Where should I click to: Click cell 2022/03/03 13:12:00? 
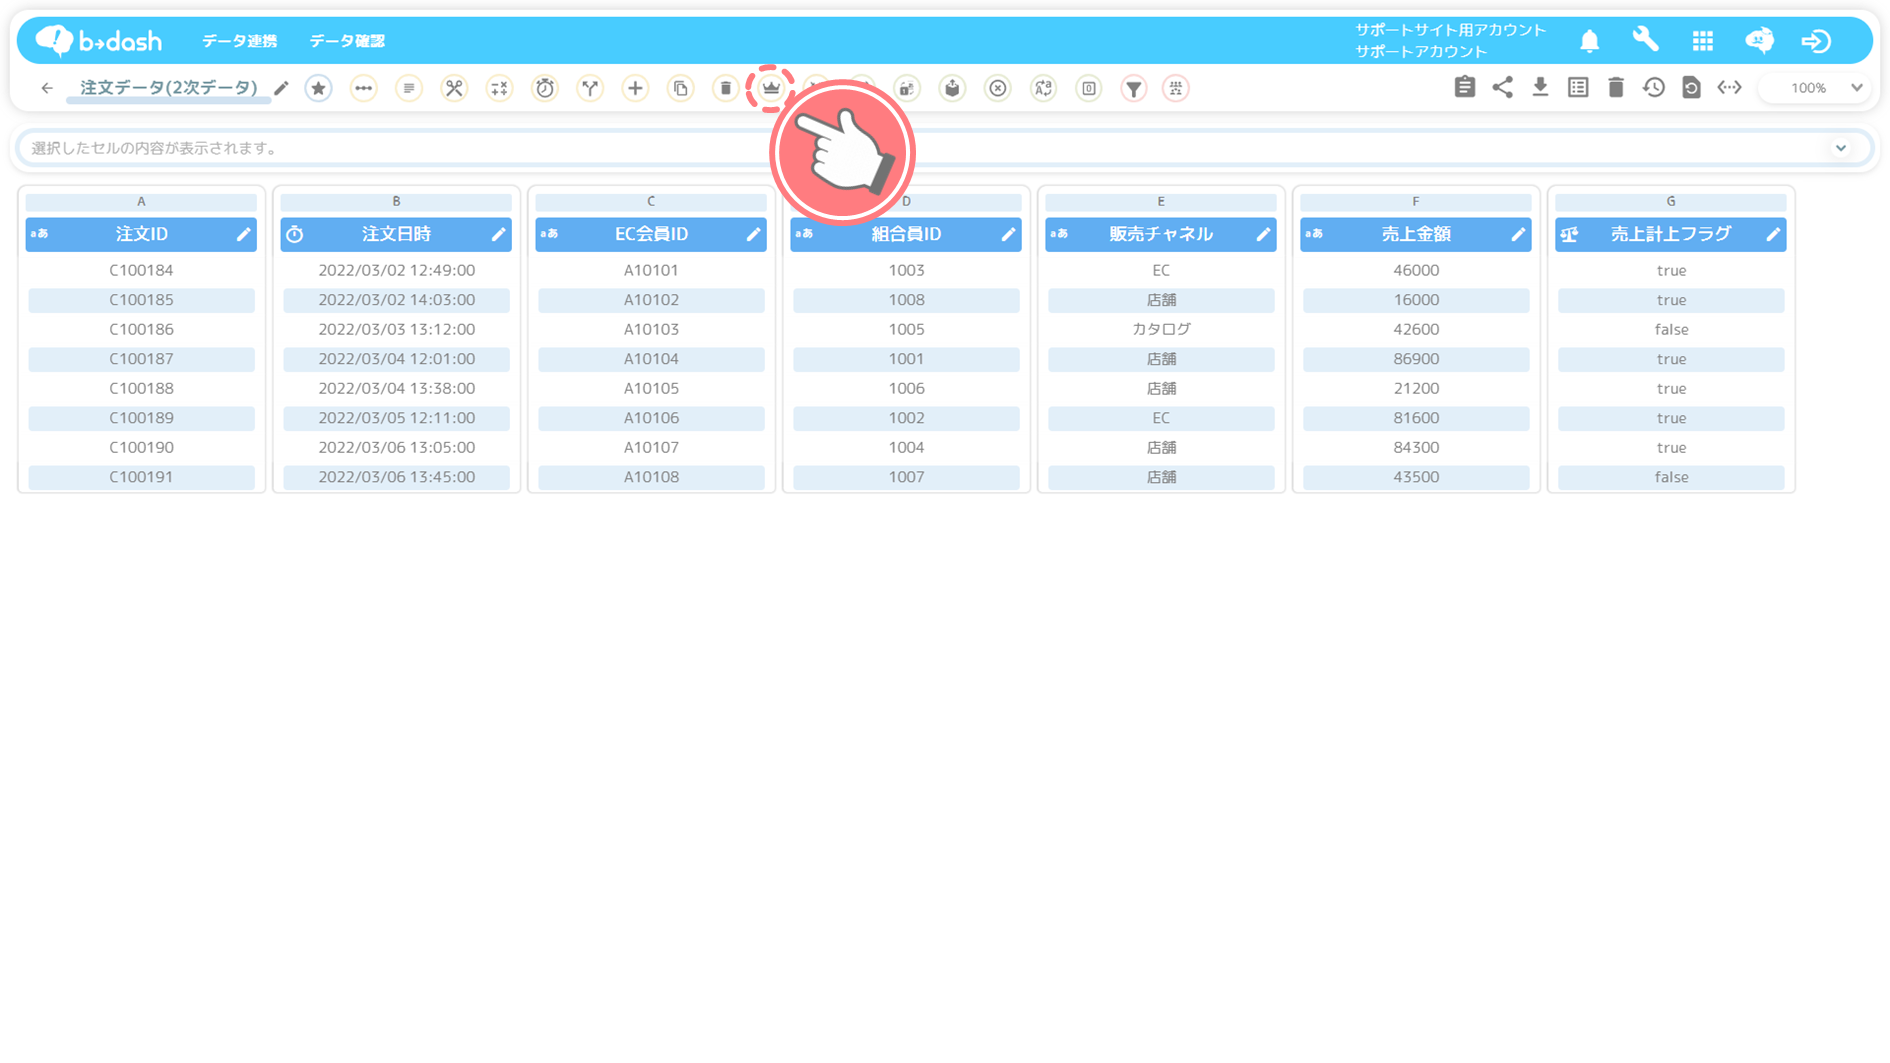[x=396, y=329]
